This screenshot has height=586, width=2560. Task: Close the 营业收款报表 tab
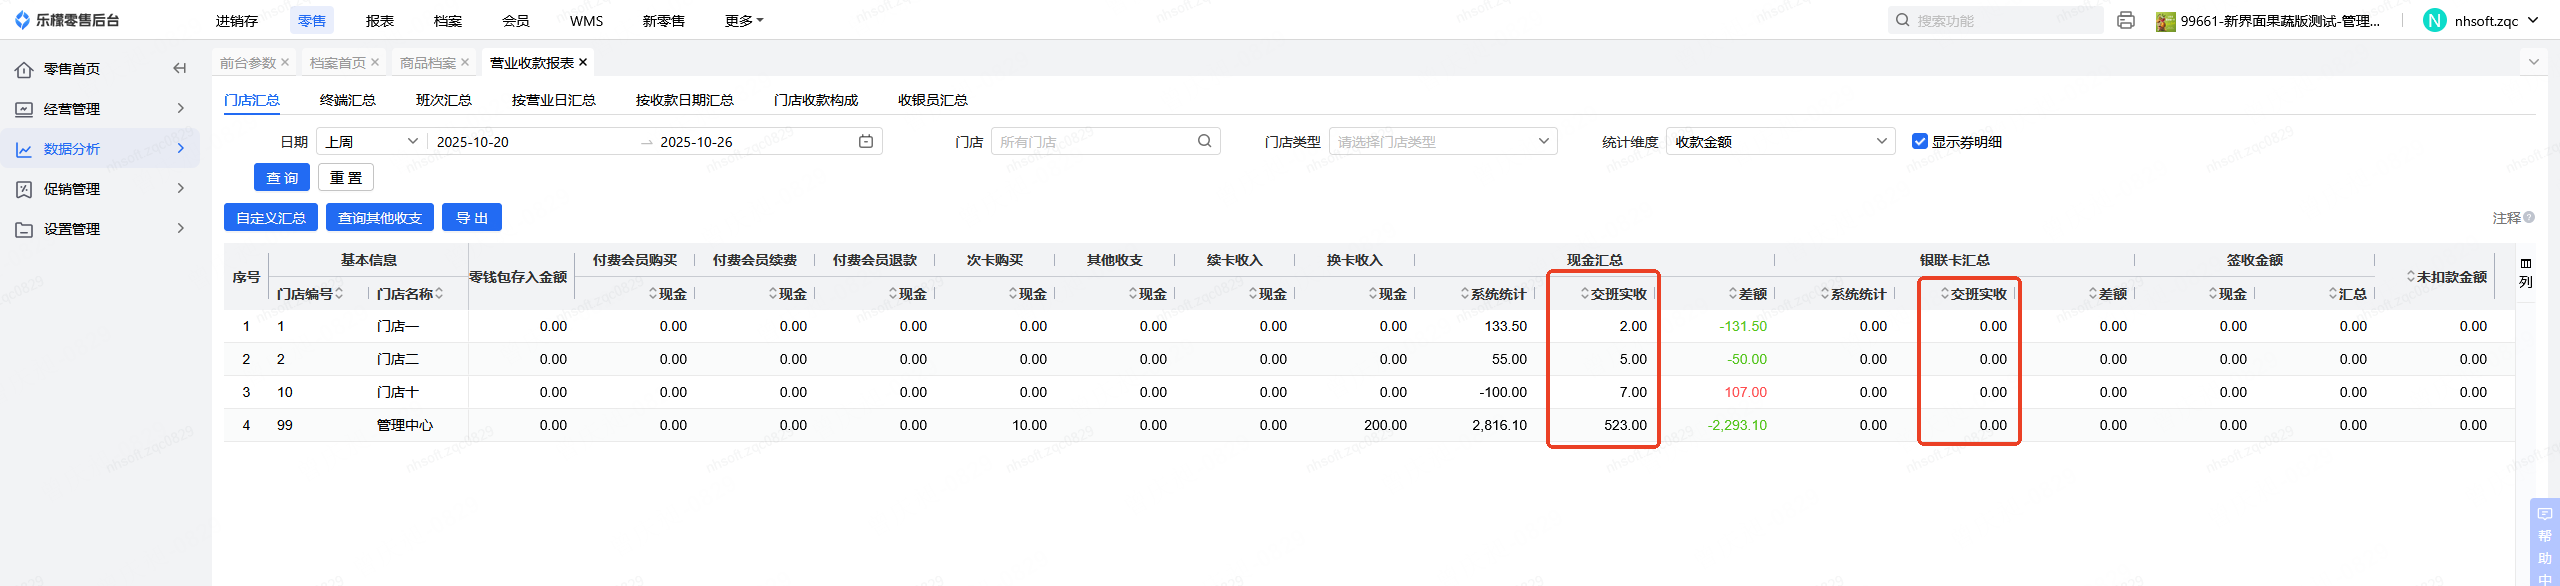click(x=583, y=62)
